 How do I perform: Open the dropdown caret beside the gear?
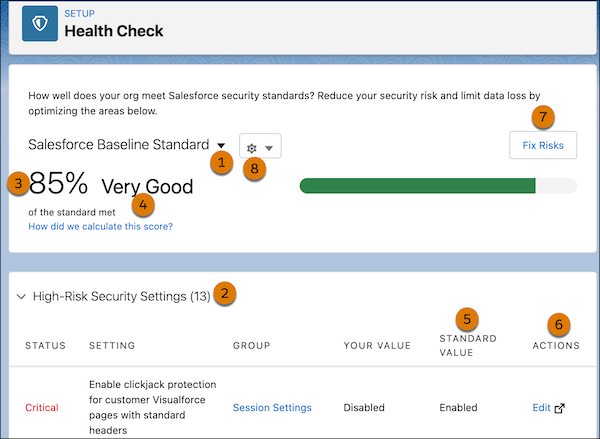[269, 148]
